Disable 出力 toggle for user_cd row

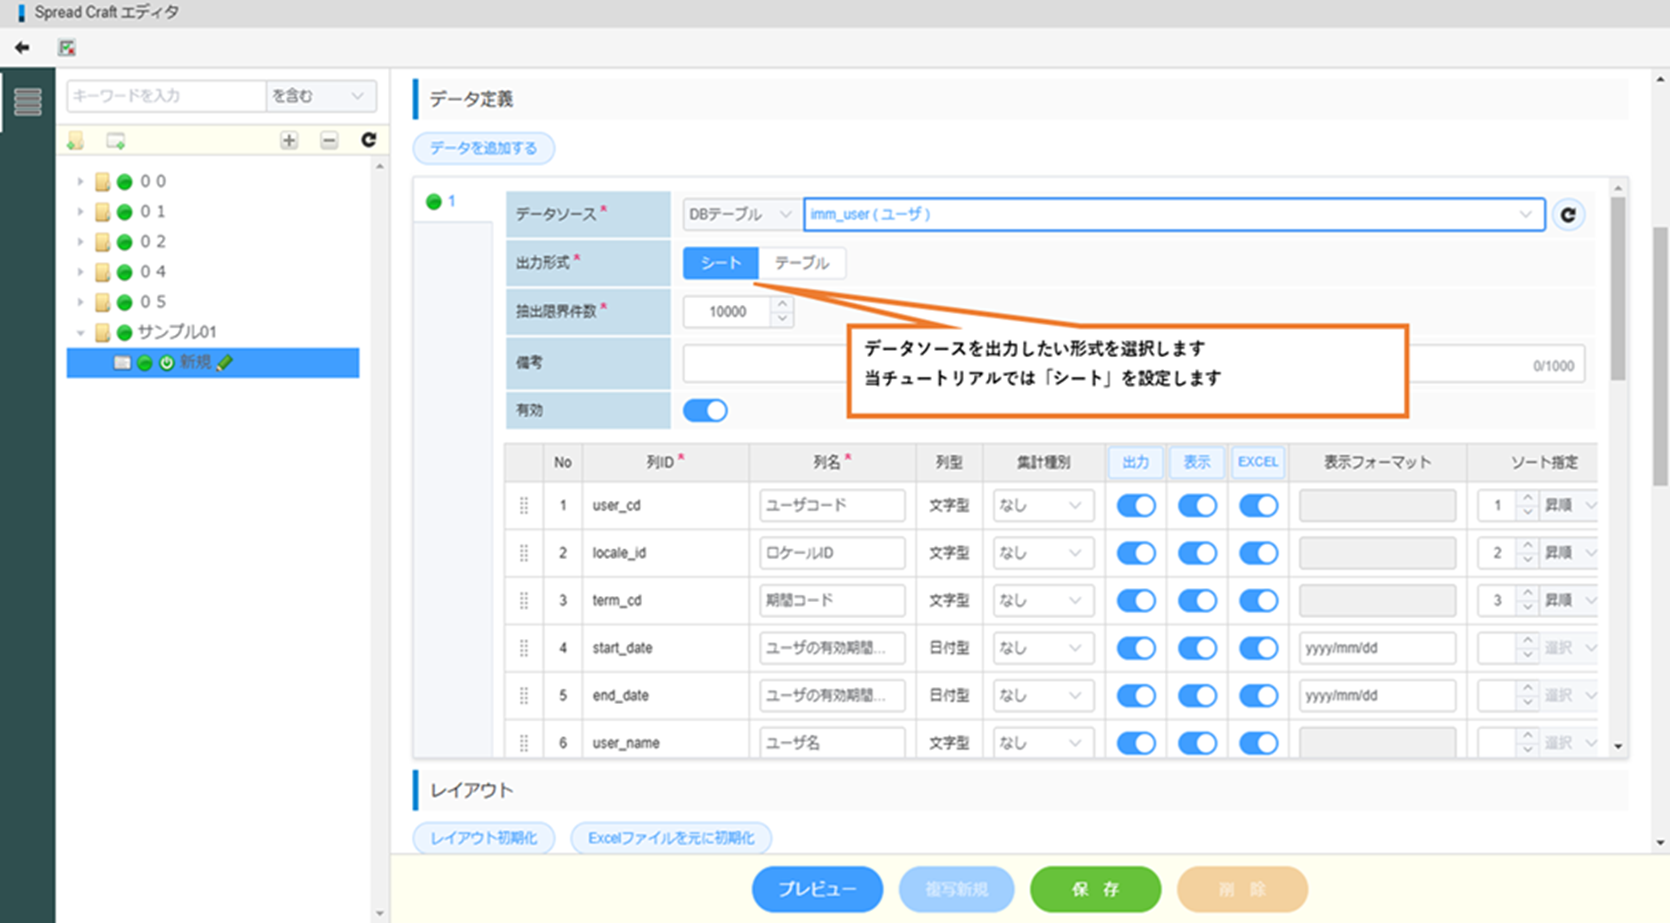tap(1136, 506)
